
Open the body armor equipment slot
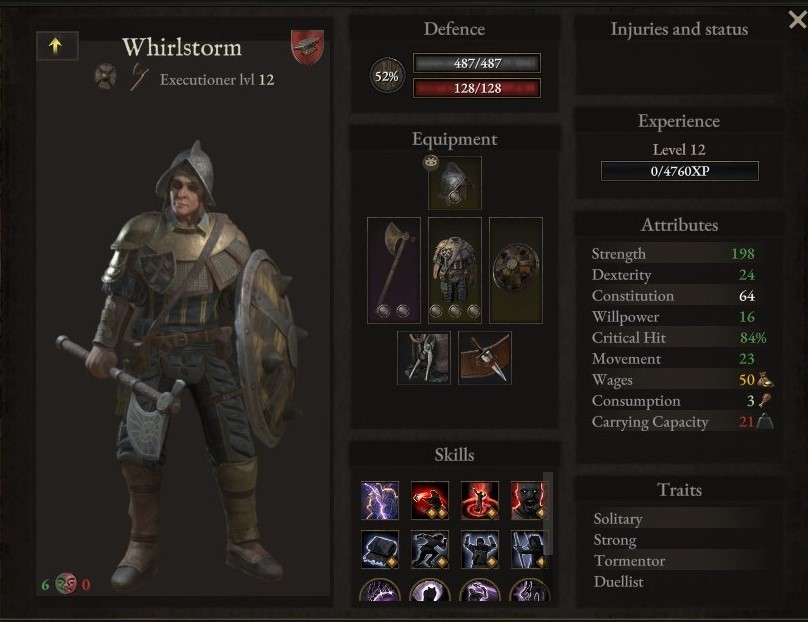click(454, 270)
